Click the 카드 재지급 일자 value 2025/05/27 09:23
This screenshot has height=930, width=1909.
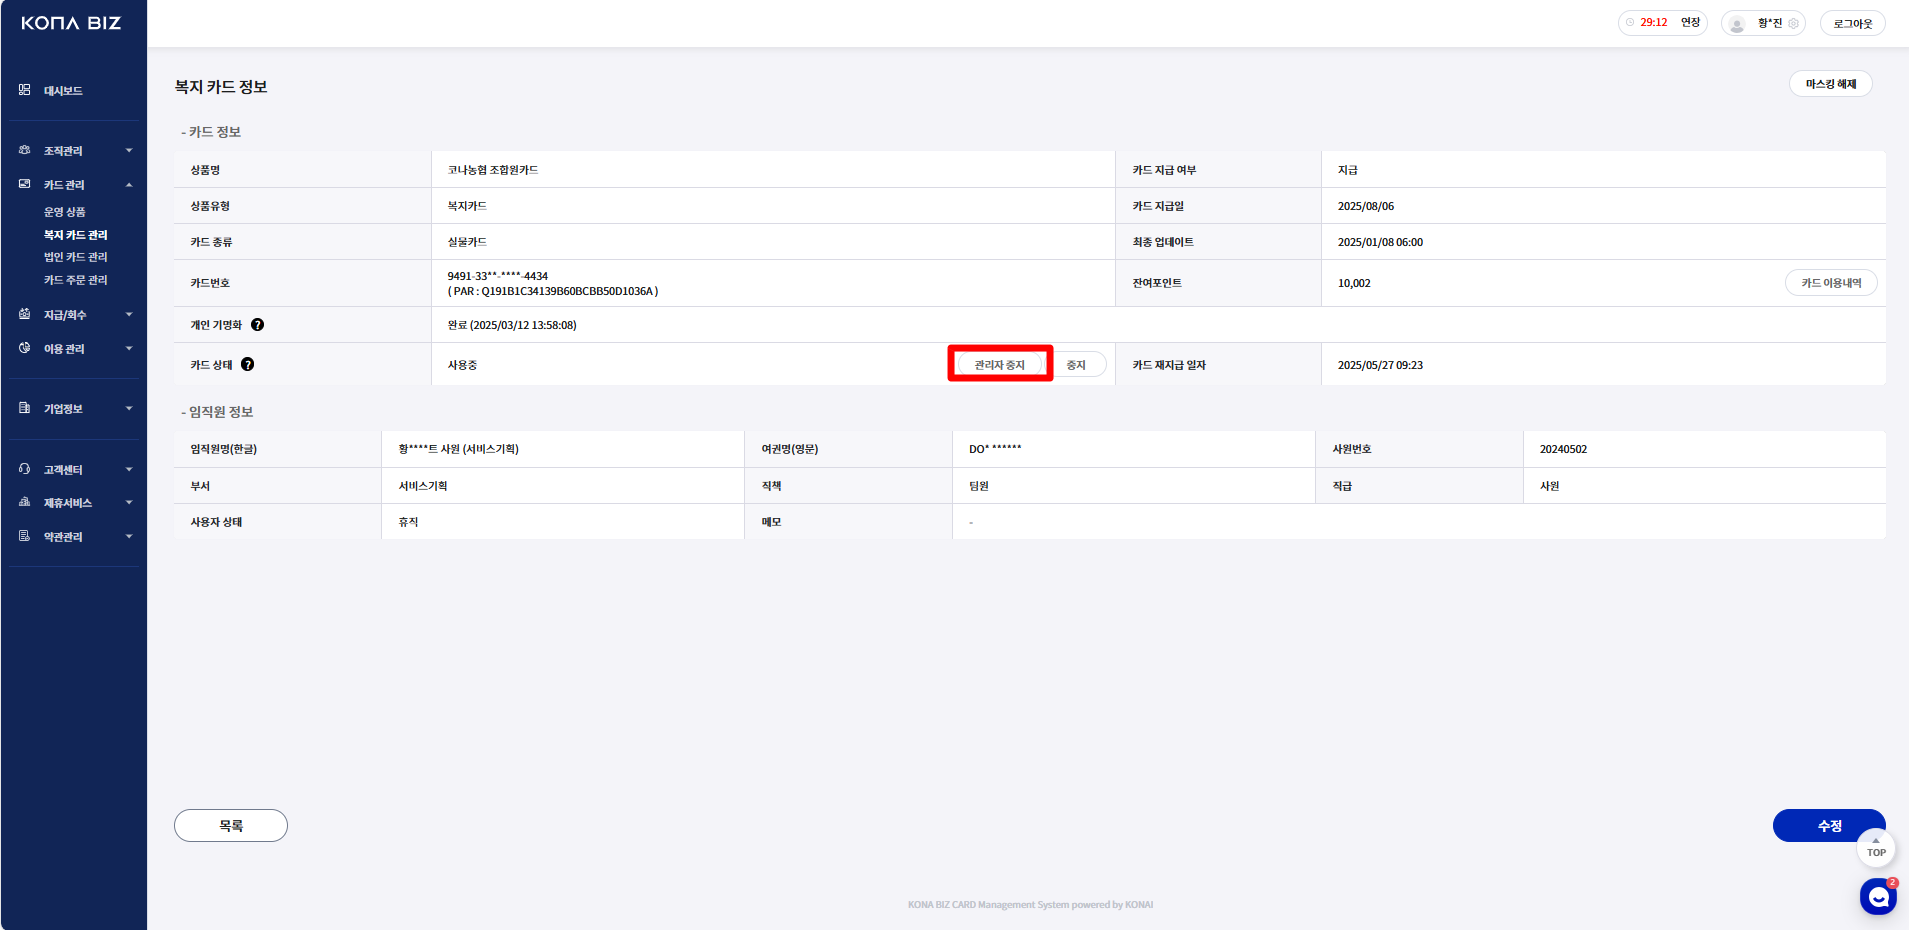pos(1380,365)
